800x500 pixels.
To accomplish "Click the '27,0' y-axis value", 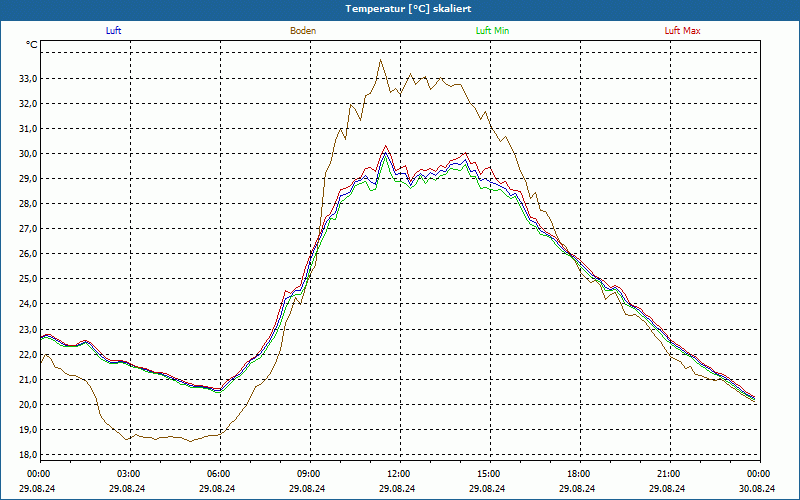I will tap(28, 229).
